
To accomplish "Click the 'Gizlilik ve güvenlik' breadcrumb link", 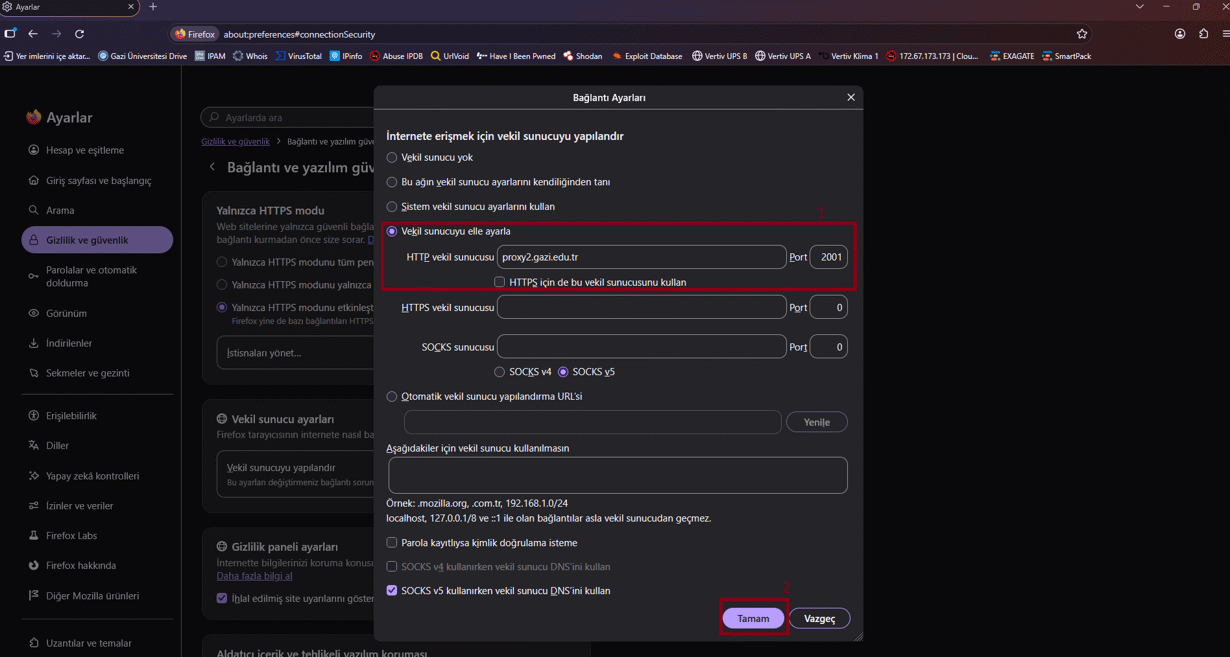I will [236, 142].
